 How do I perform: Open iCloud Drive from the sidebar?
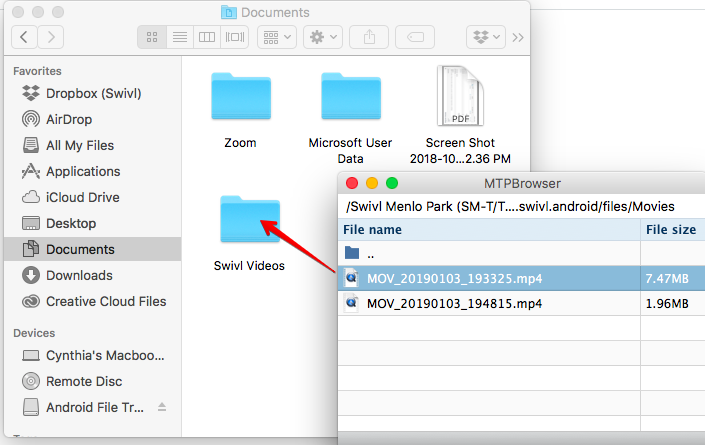tap(82, 197)
